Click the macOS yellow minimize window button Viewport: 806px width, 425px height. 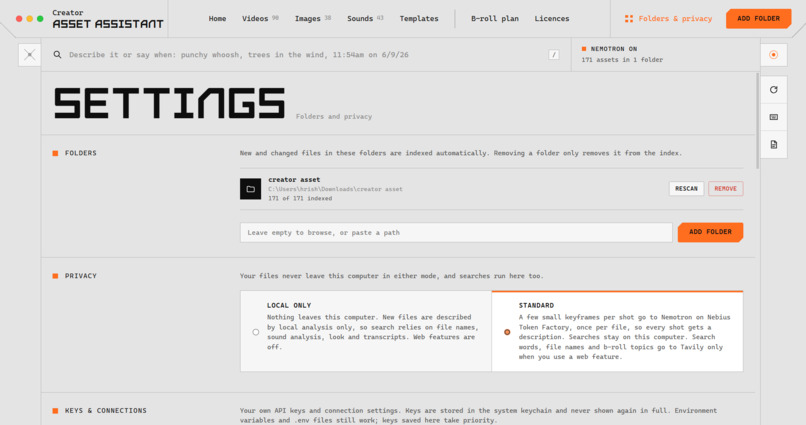point(29,19)
